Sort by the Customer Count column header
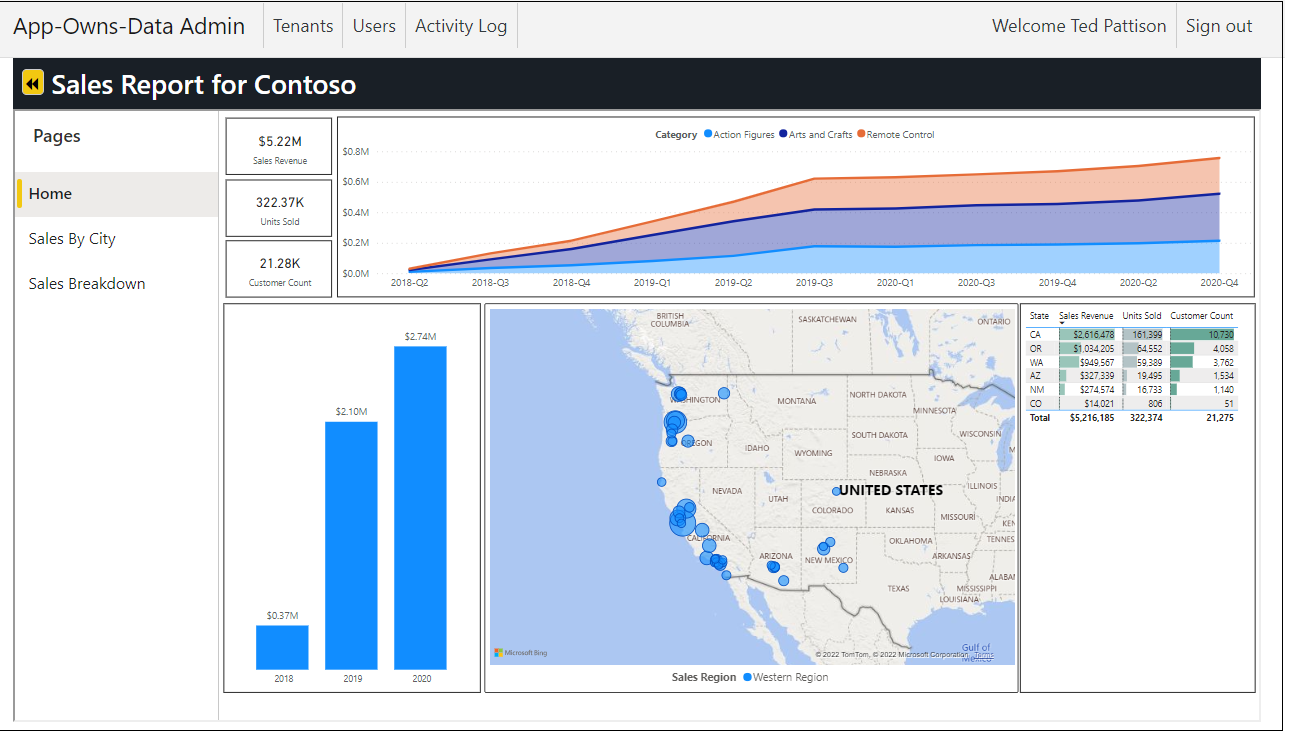 pos(1202,316)
